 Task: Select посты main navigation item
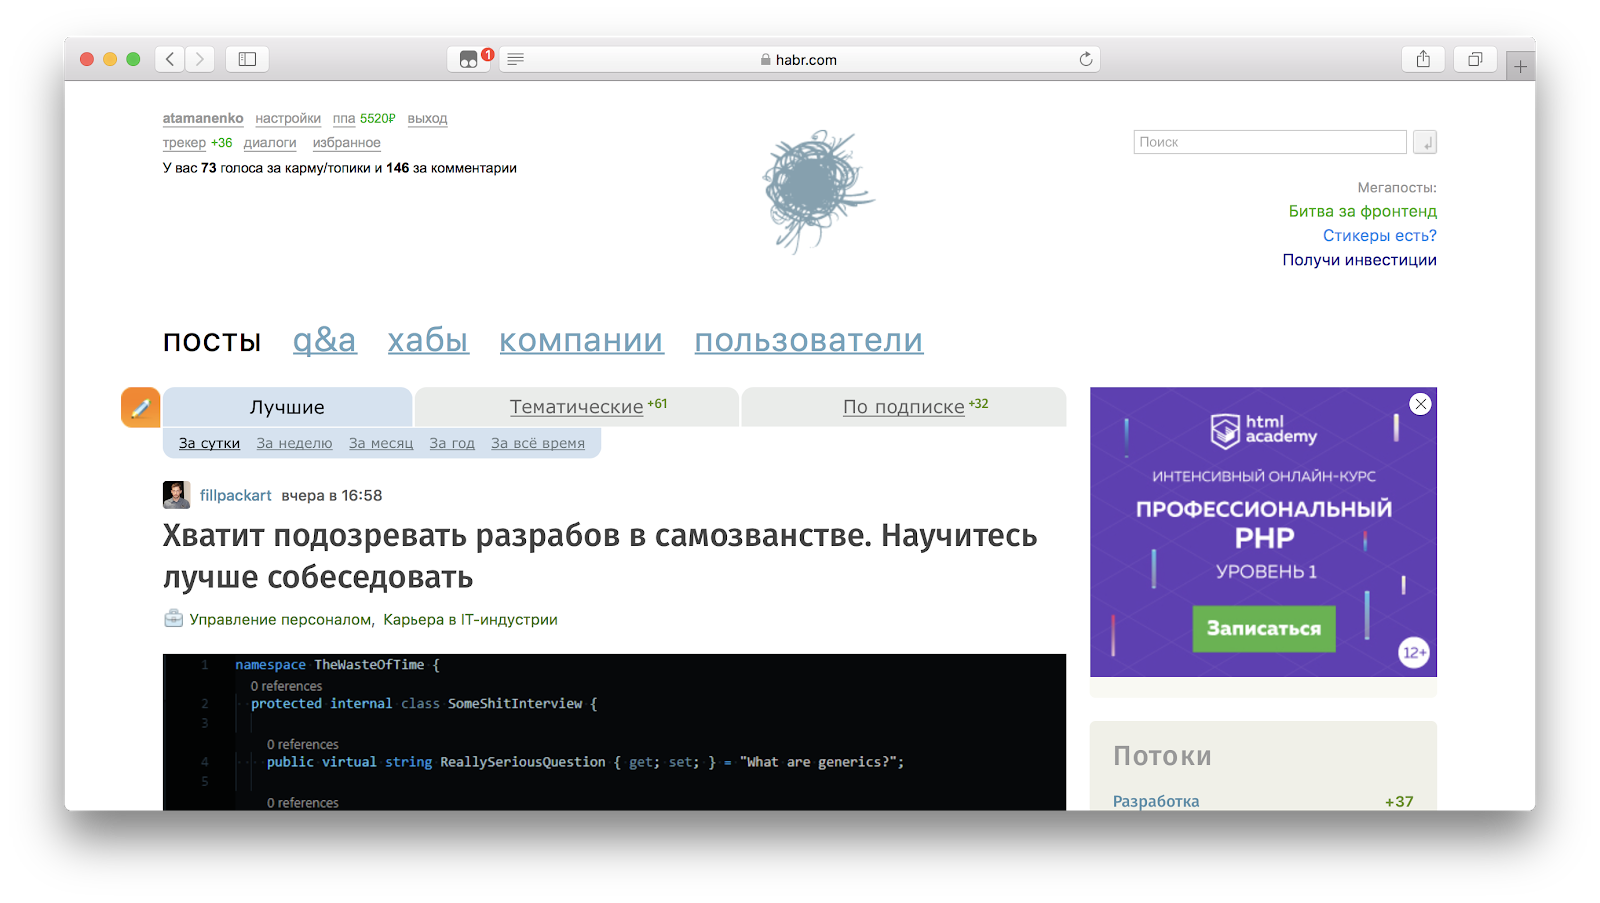[x=212, y=341]
